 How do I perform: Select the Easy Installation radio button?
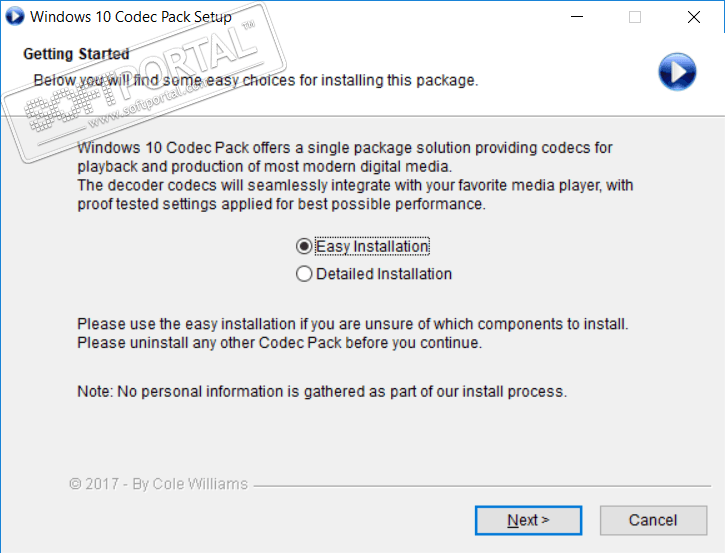tap(304, 246)
